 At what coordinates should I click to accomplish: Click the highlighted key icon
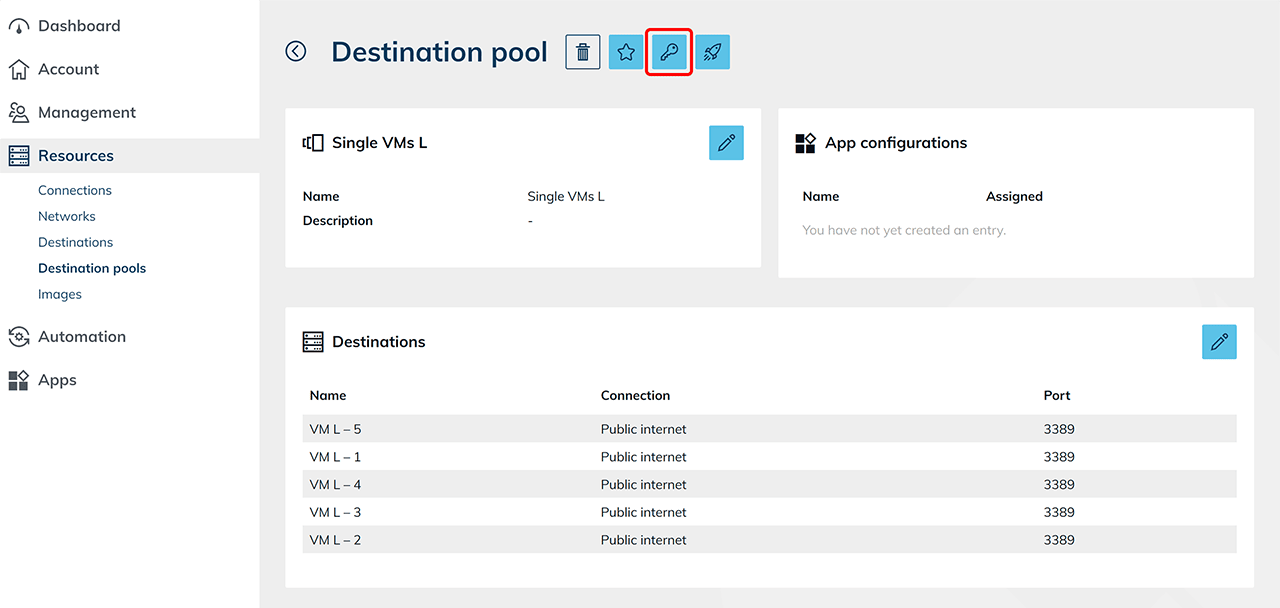coord(669,52)
